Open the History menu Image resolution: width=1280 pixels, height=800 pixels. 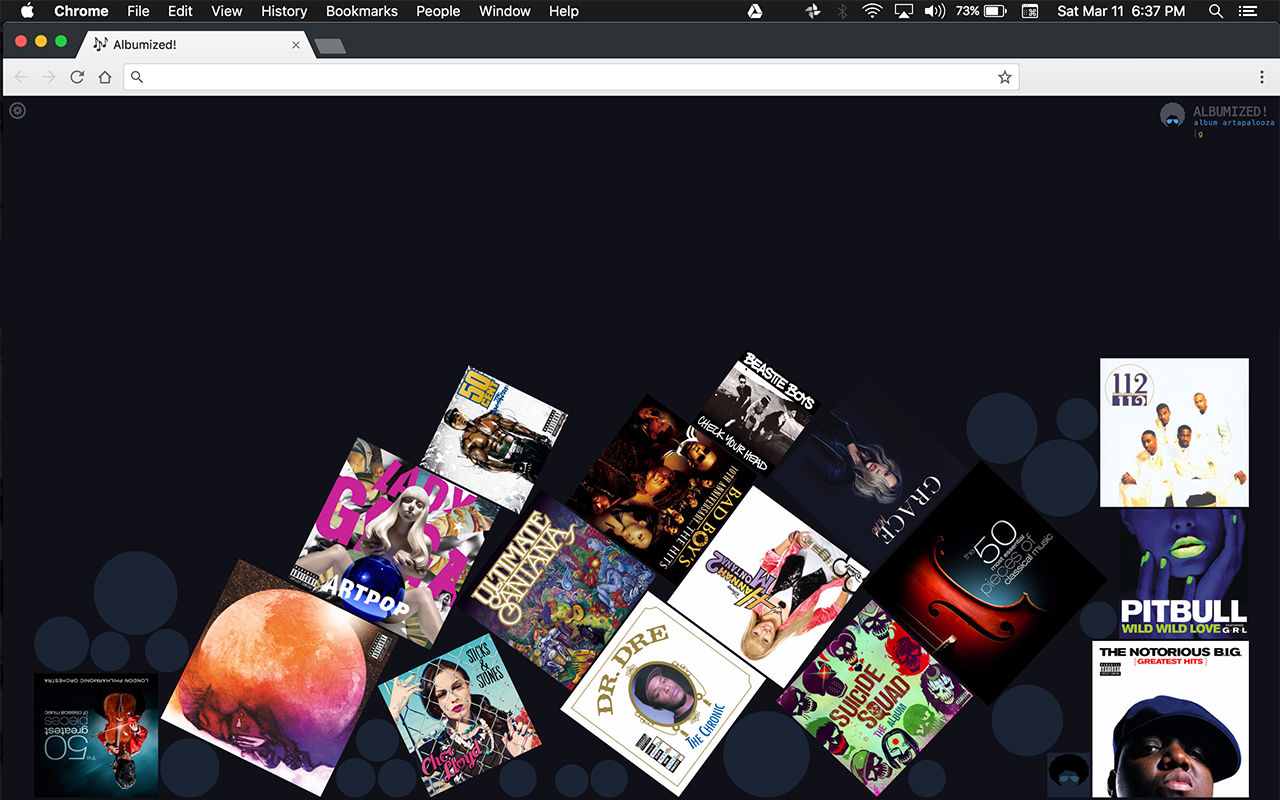tap(283, 11)
